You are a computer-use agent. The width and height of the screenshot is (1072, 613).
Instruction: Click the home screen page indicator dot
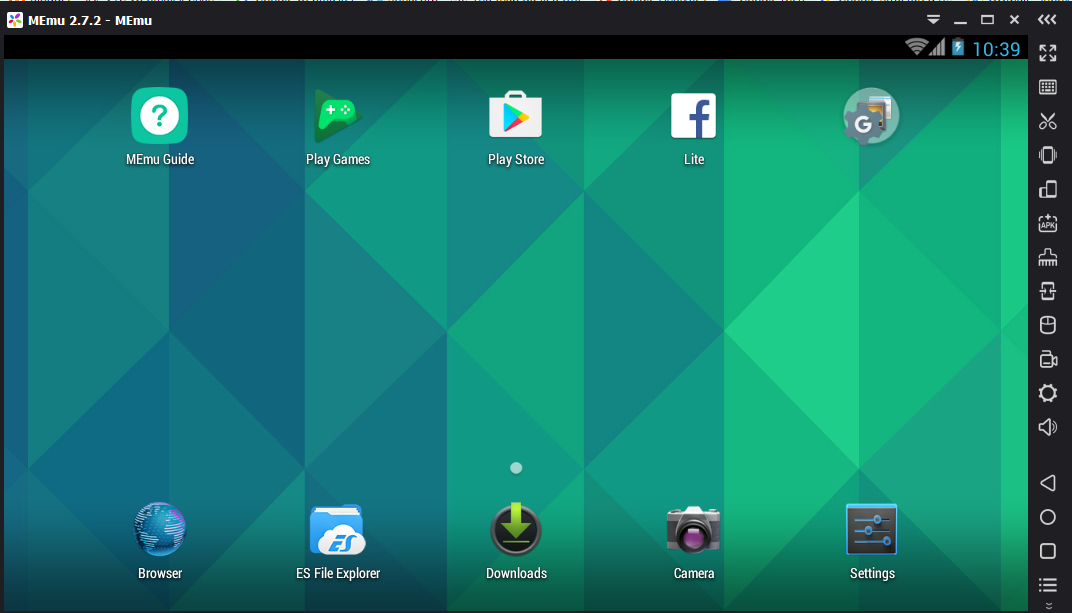pyautogui.click(x=516, y=468)
